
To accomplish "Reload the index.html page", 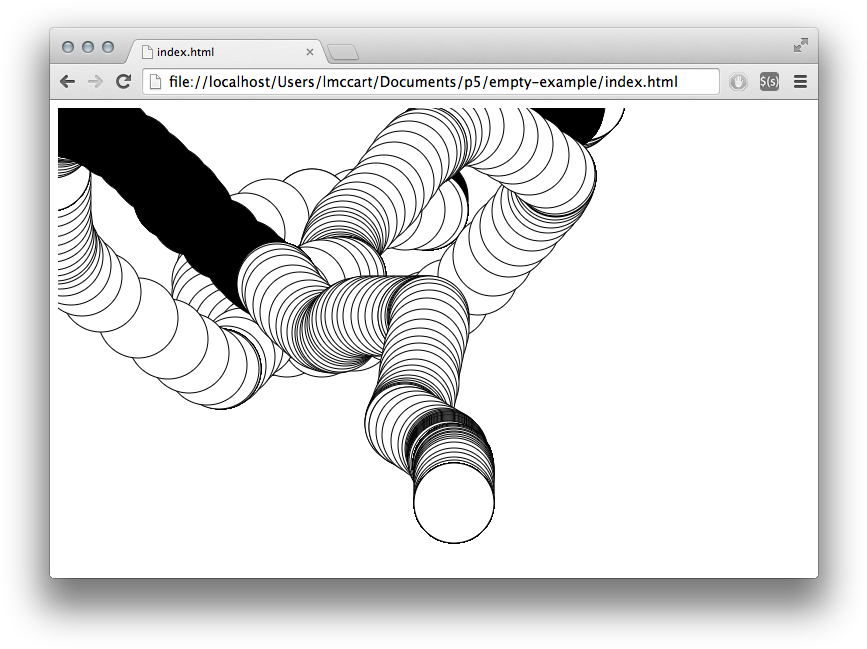I will 123,81.
